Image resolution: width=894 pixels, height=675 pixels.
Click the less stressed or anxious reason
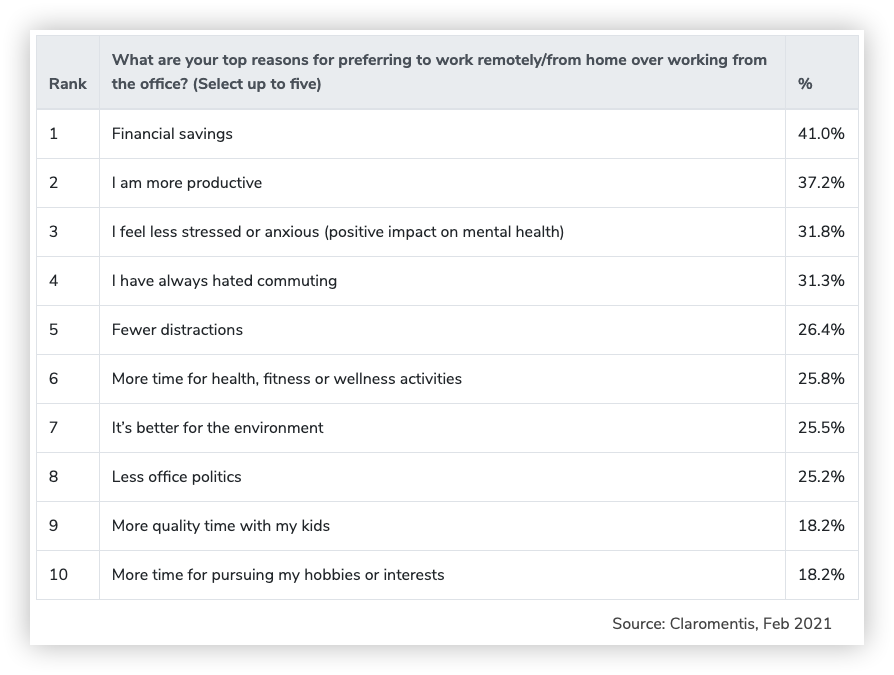pos(338,232)
